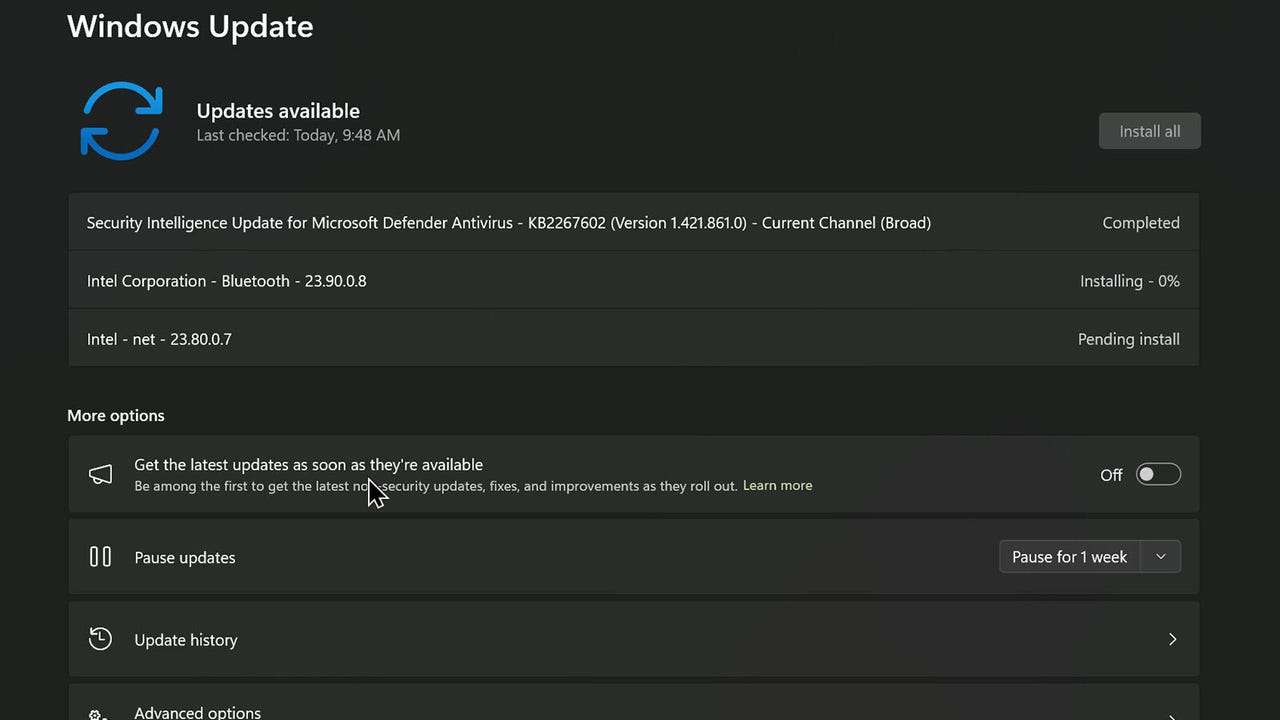Viewport: 1280px width, 720px height.
Task: Click the Install all button
Action: (x=1150, y=131)
